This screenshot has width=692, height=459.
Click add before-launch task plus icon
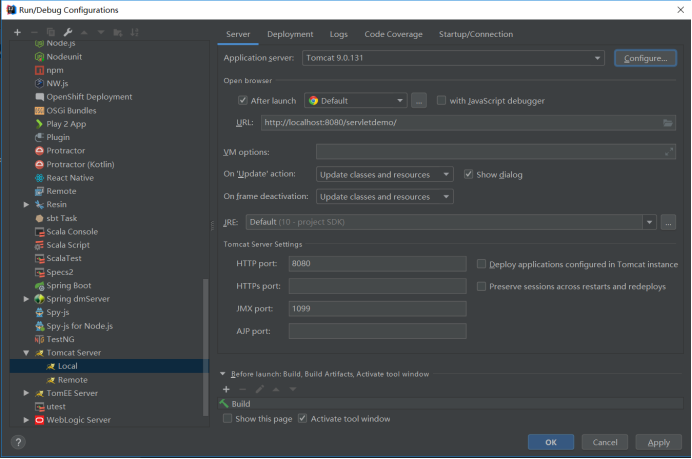tap(226, 389)
